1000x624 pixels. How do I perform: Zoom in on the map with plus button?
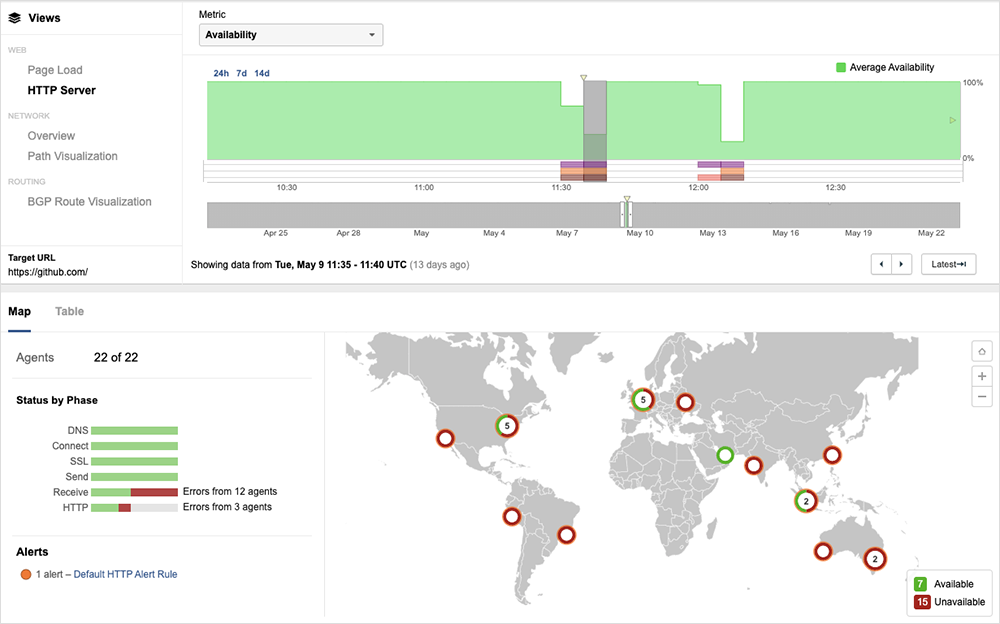(x=982, y=376)
